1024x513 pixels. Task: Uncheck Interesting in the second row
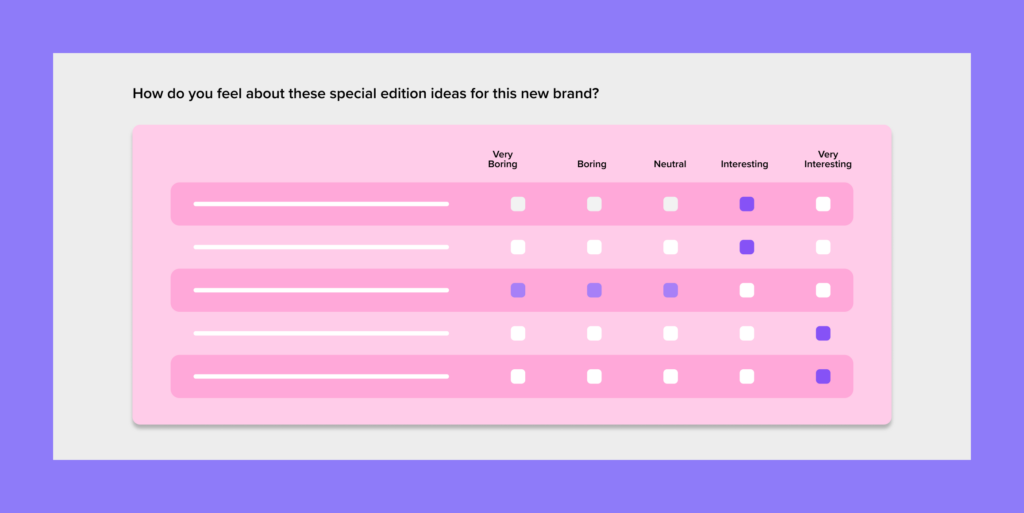(747, 247)
